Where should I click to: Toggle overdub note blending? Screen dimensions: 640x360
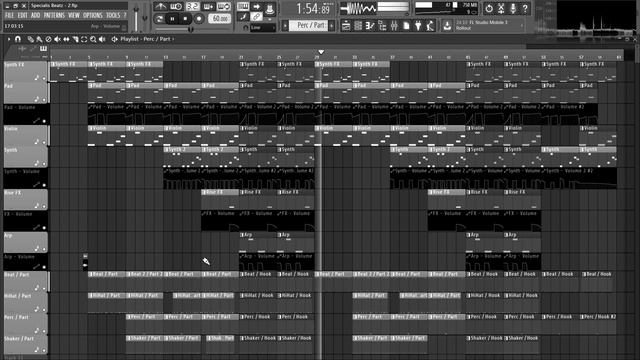tap(208, 7)
